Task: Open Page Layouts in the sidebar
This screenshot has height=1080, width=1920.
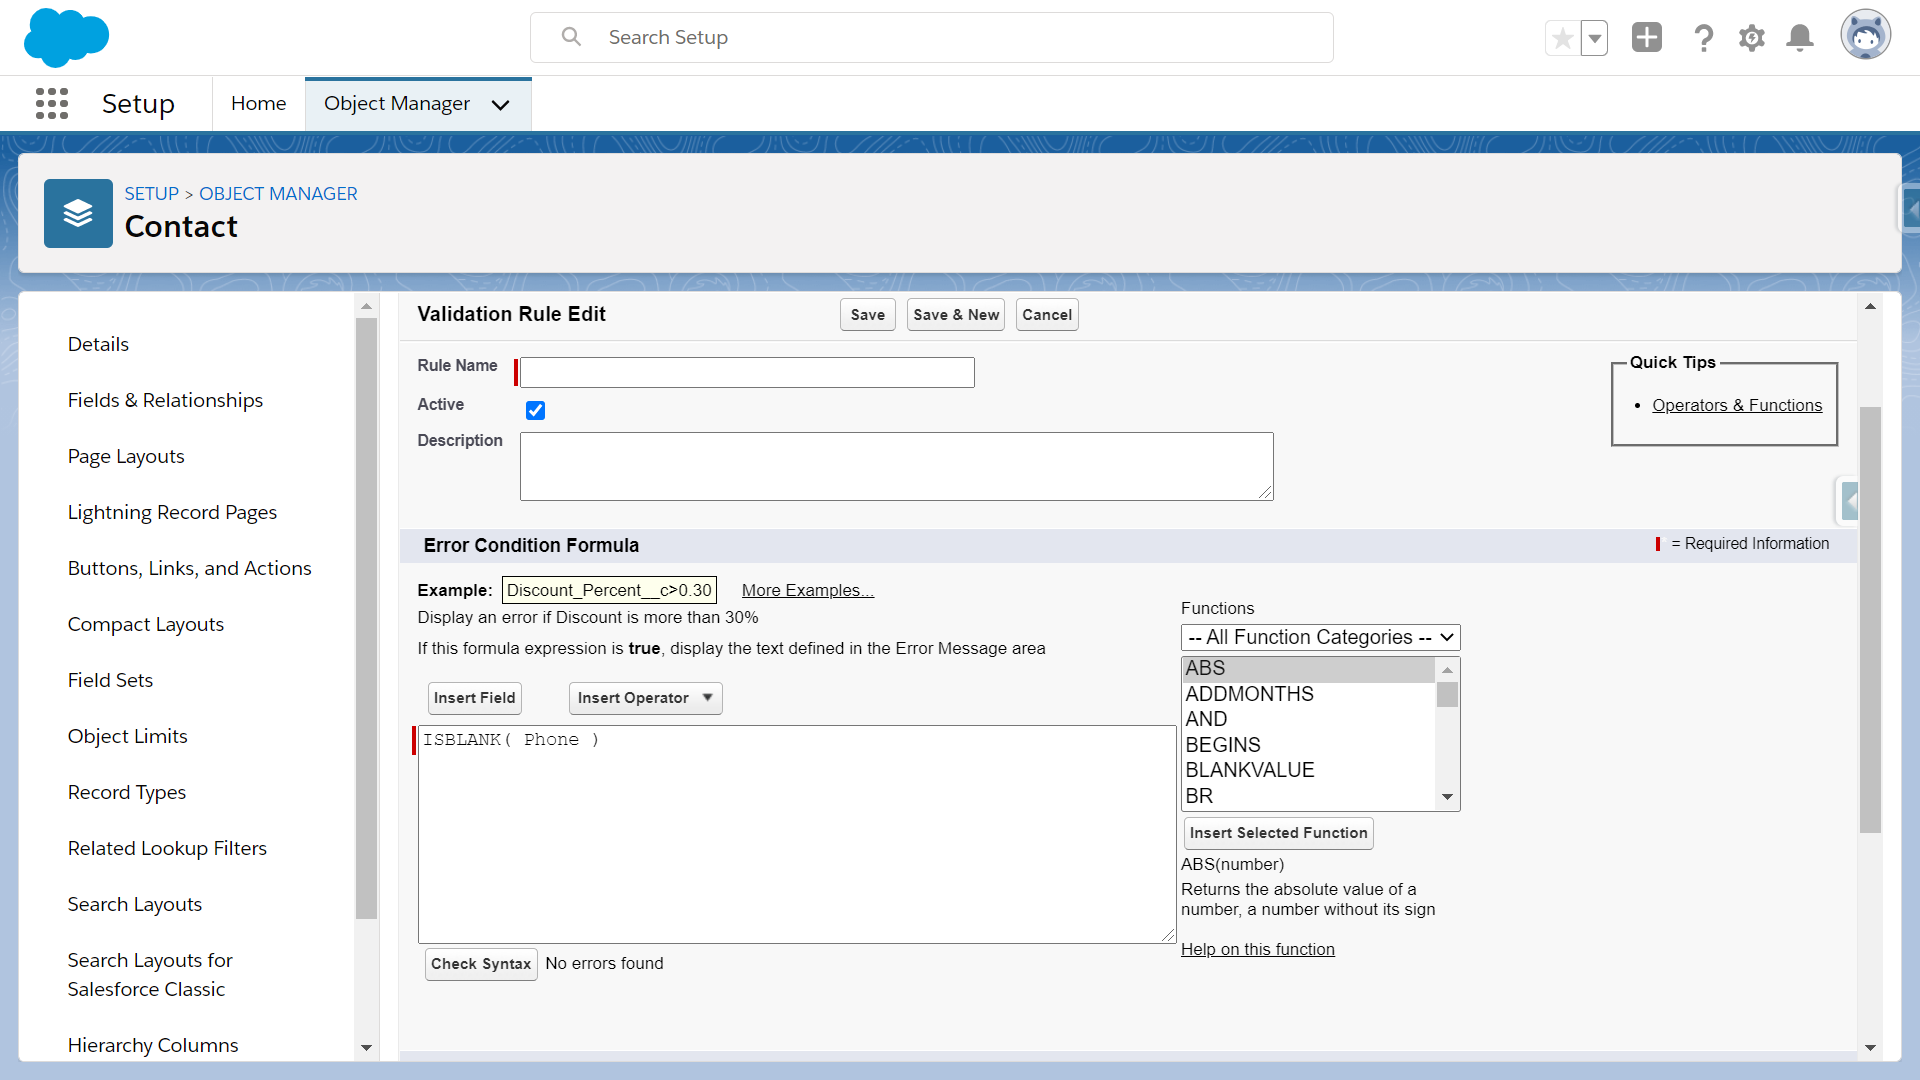Action: click(x=126, y=456)
